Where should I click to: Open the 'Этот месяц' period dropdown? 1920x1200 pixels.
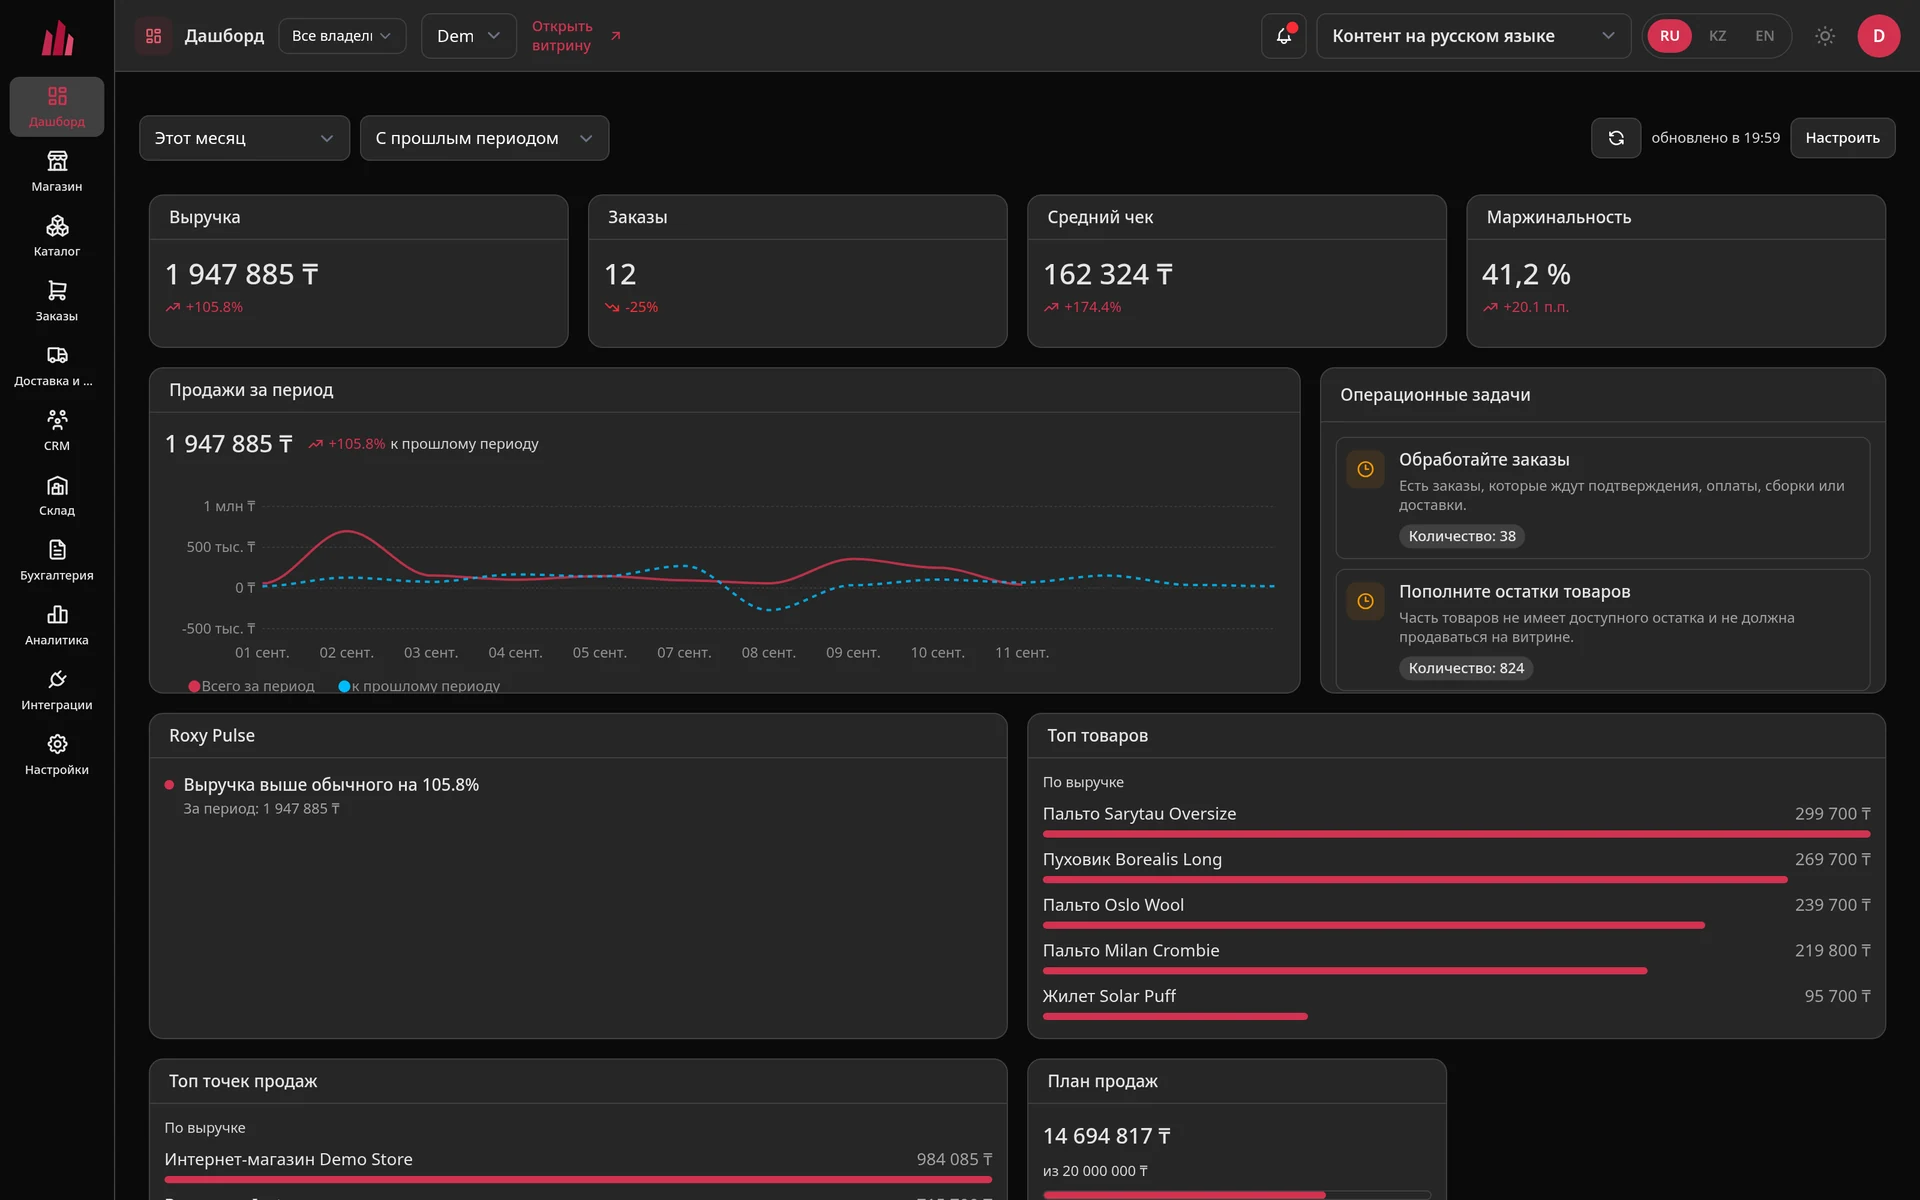coord(244,138)
